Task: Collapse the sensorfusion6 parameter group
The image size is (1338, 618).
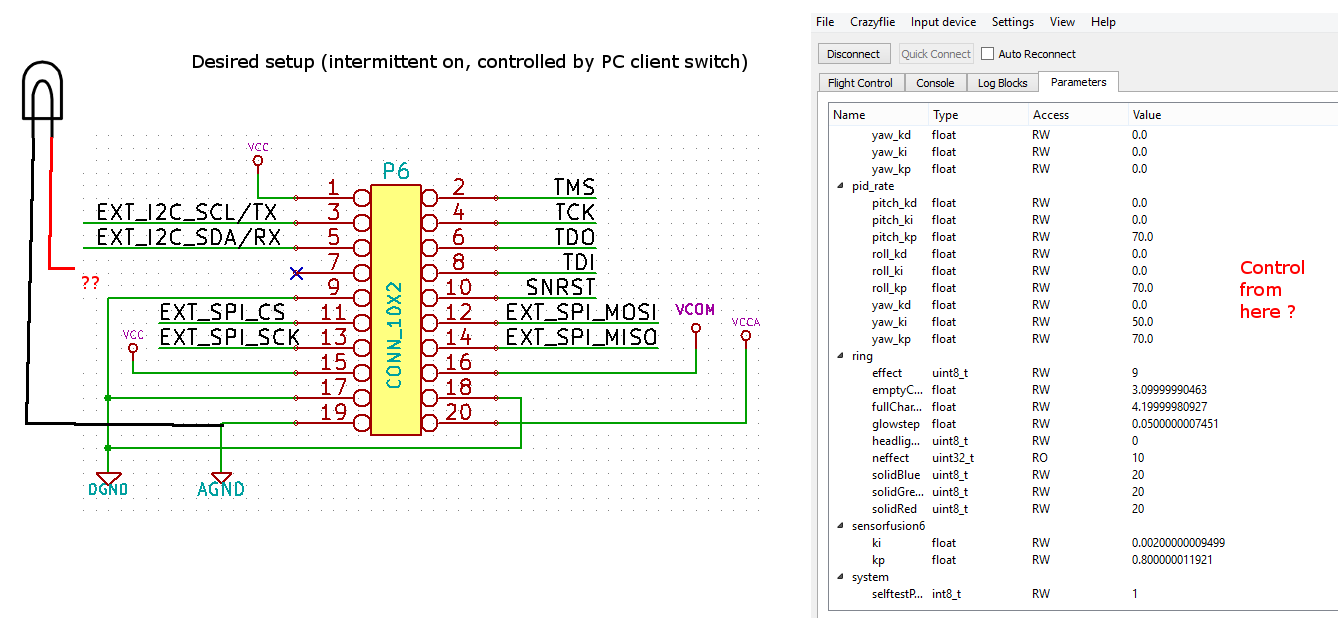Action: pos(840,526)
